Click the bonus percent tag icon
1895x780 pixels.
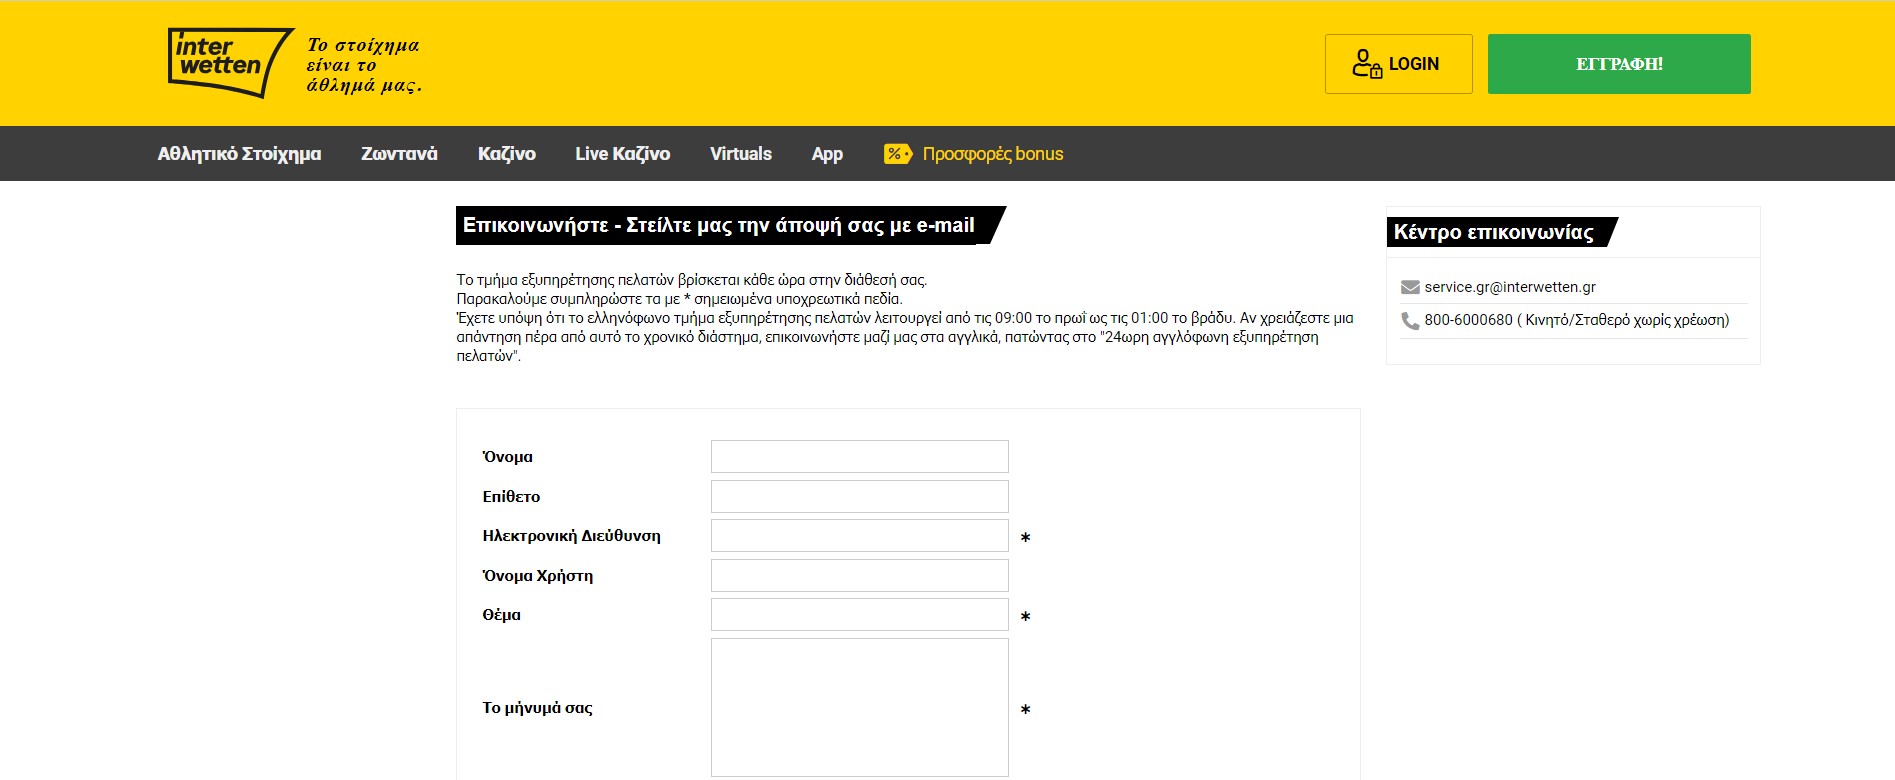click(897, 154)
